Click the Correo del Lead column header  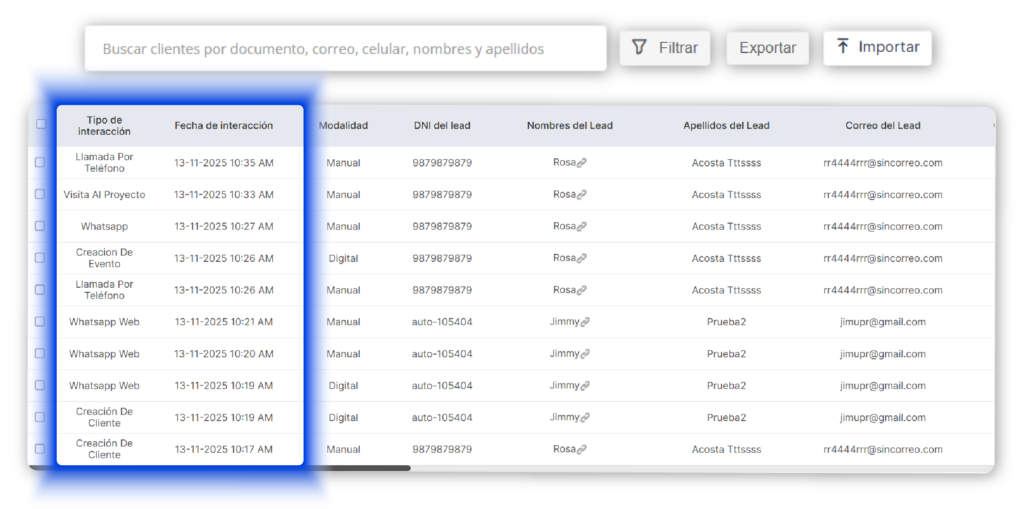coord(882,126)
